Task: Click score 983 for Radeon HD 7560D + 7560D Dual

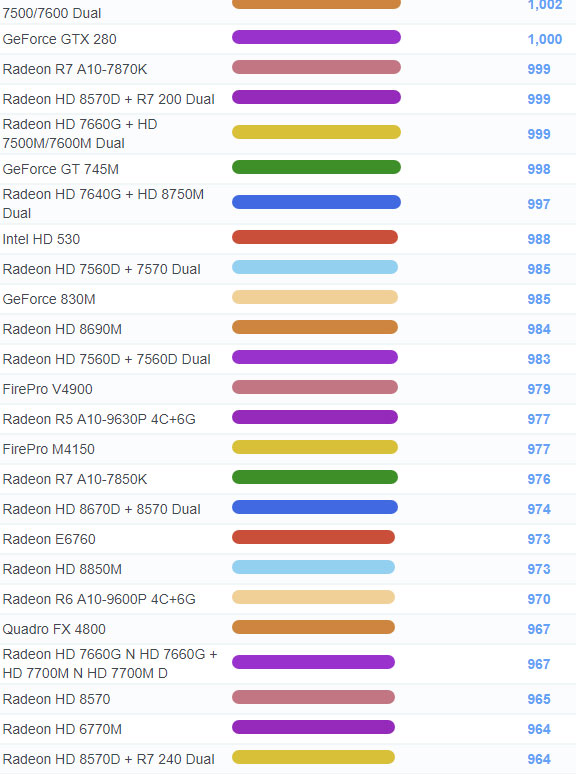Action: pos(539,359)
